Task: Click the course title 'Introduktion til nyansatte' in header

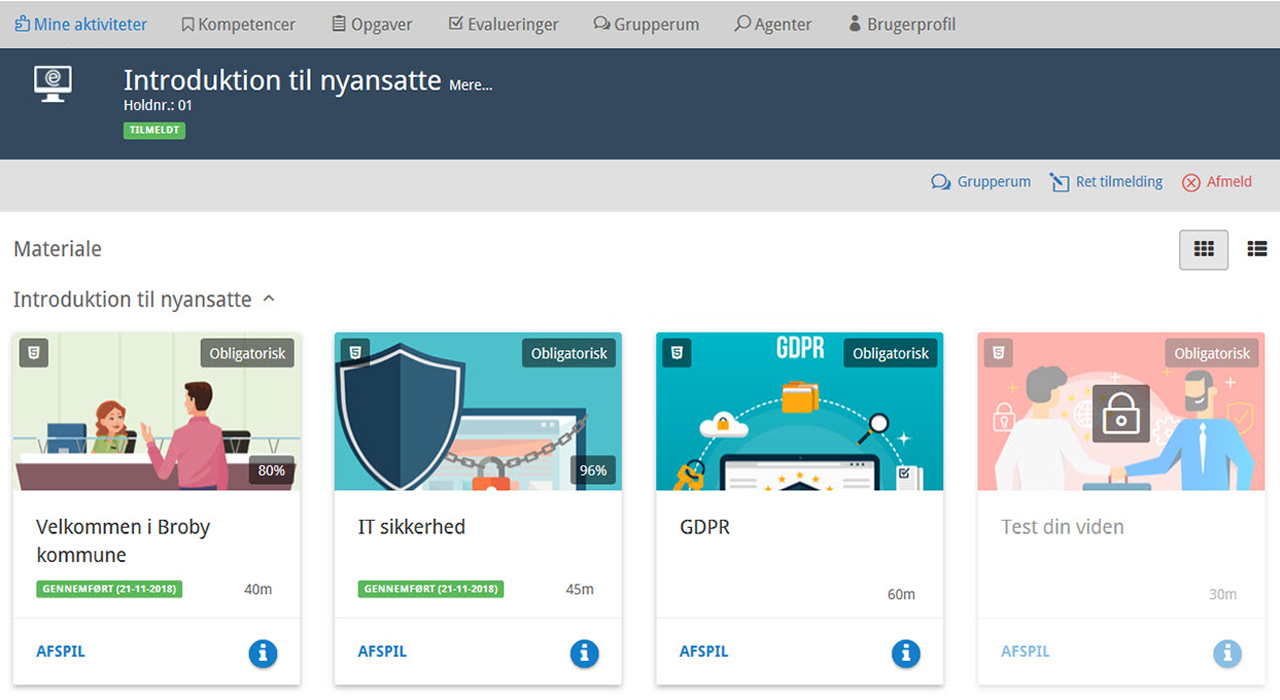Action: [282, 80]
